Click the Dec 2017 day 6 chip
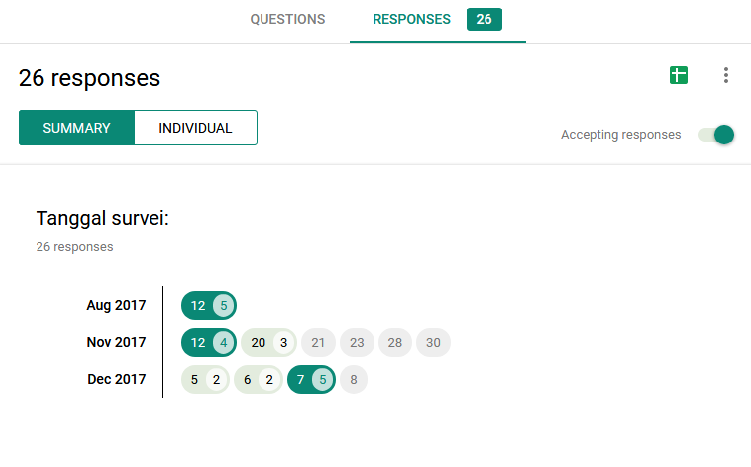The image size is (751, 467). [258, 380]
